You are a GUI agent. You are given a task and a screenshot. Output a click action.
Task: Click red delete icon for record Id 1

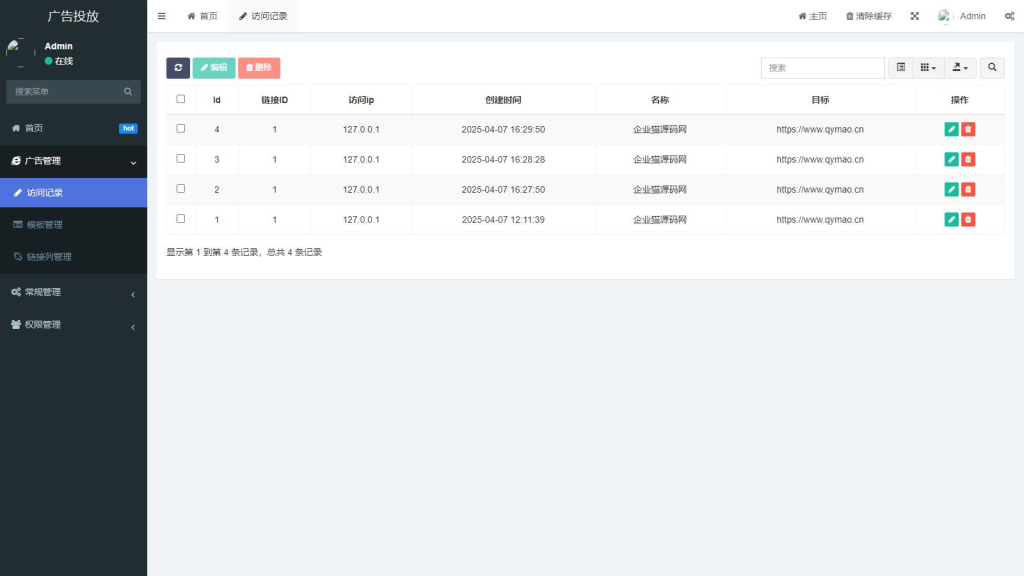(968, 220)
